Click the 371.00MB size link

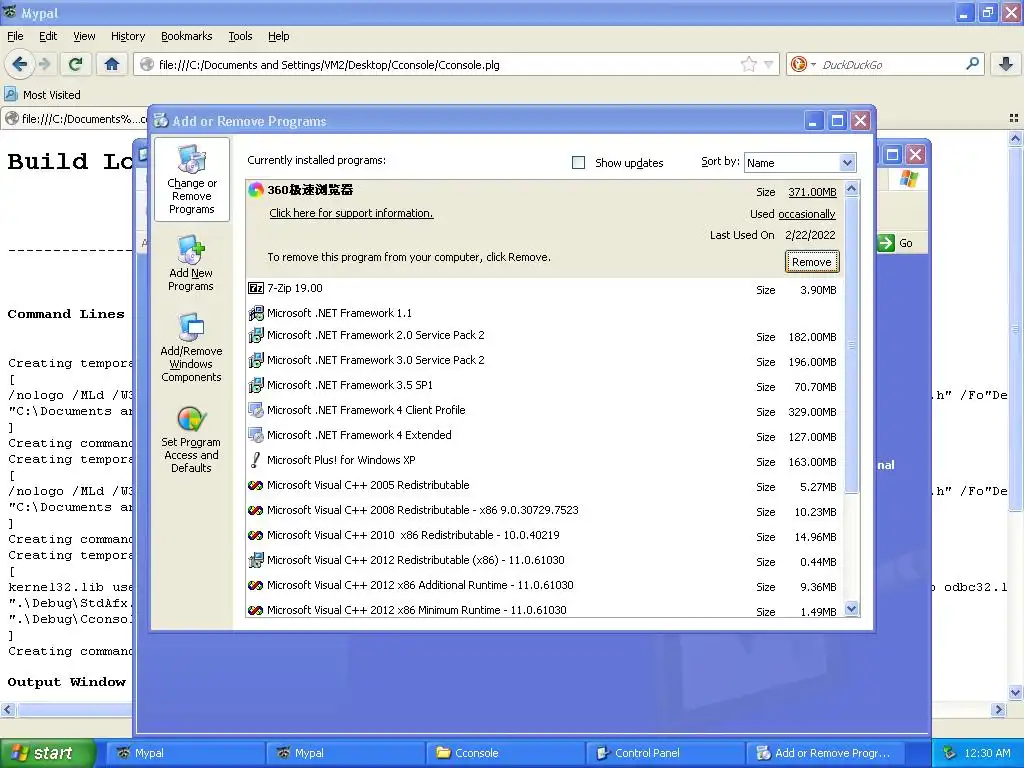[812, 192]
